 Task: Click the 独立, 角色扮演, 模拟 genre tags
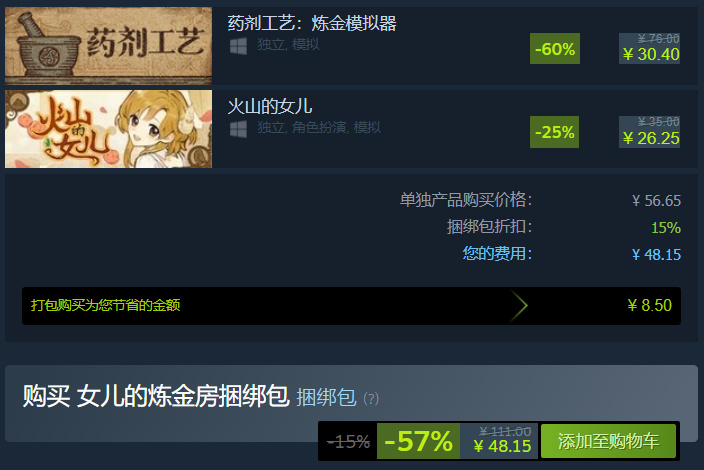tap(319, 128)
